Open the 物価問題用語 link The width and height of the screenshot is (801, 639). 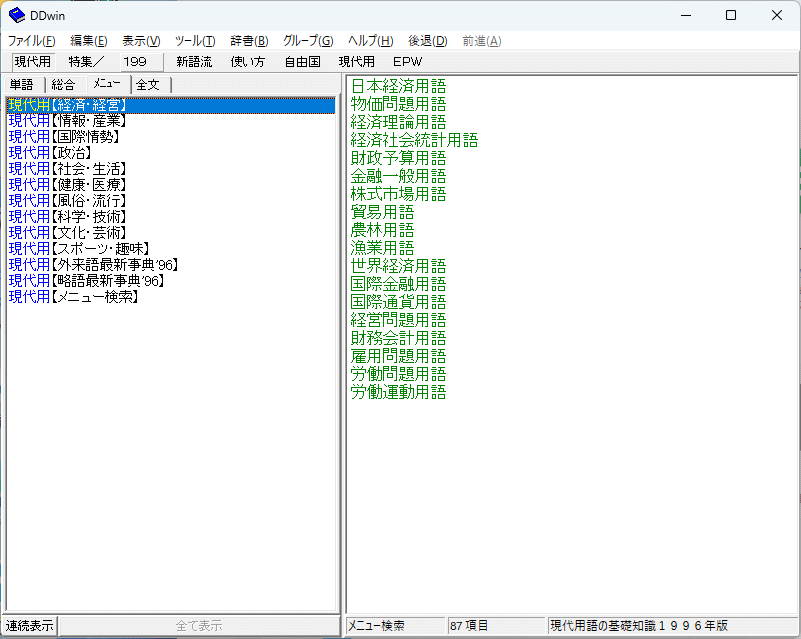(398, 104)
